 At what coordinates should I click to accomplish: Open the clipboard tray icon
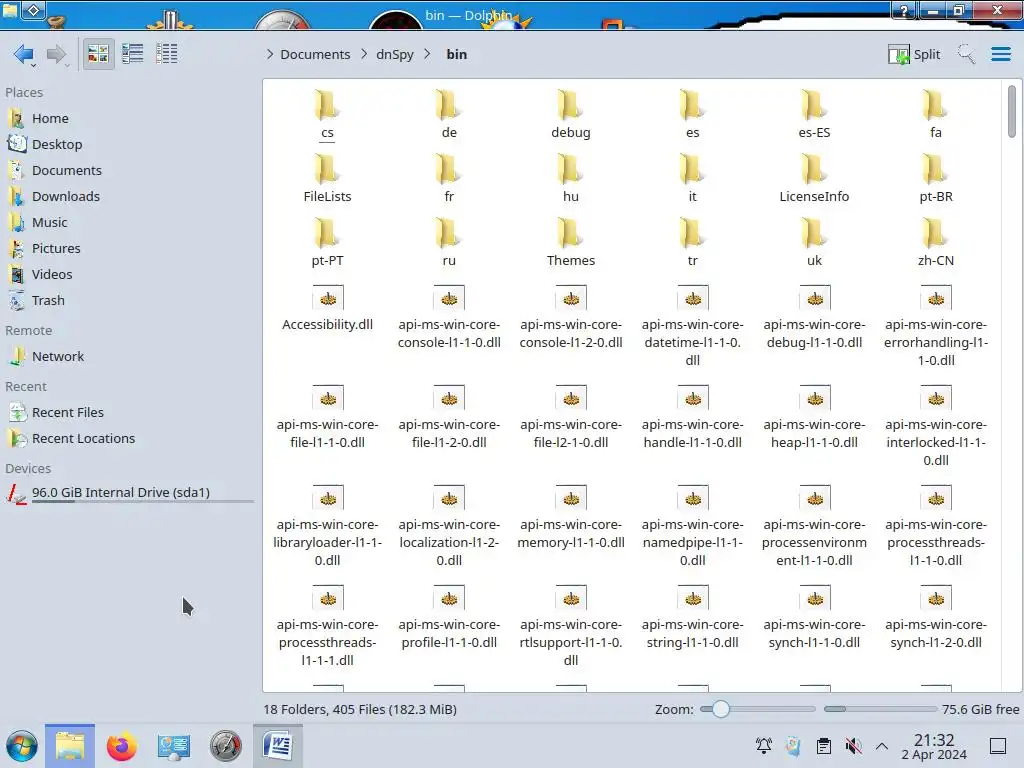coord(824,746)
